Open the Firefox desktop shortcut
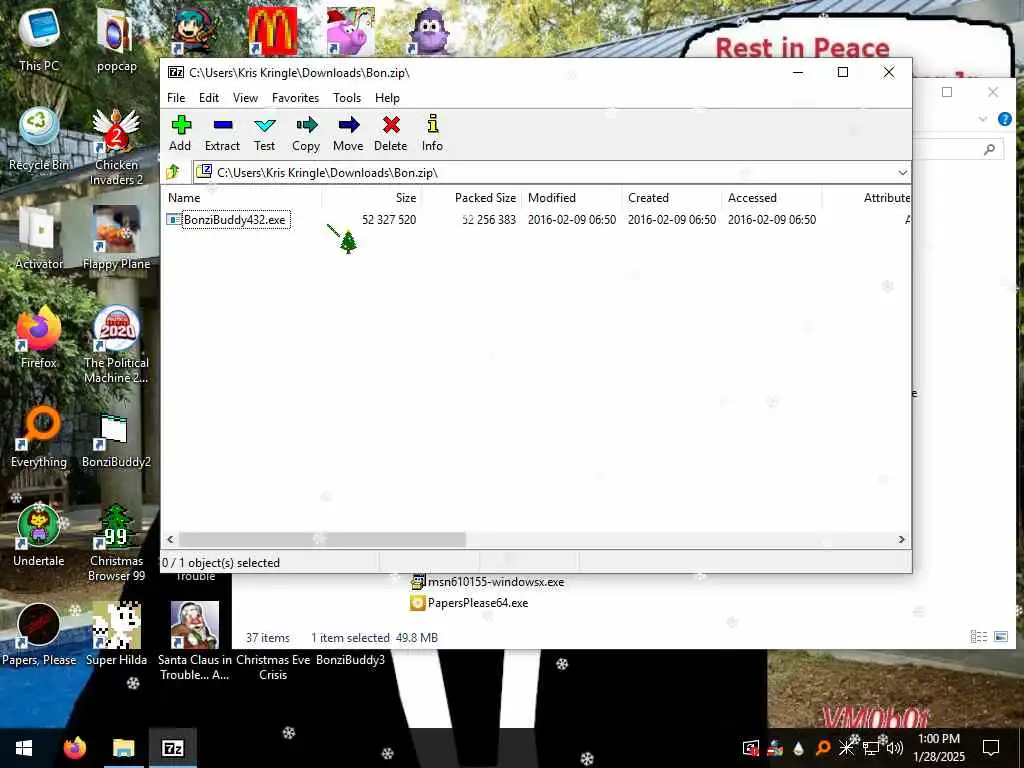The width and height of the screenshot is (1024, 768). tap(39, 337)
